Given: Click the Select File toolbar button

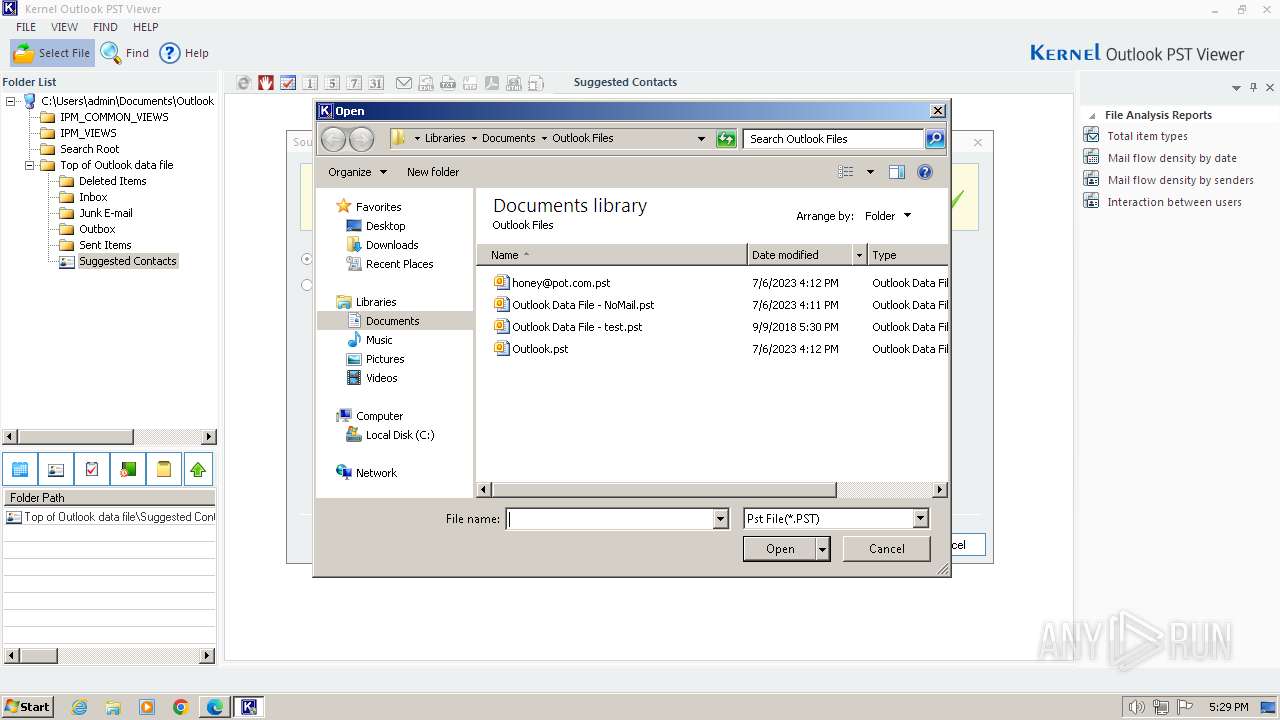Looking at the screenshot, I should pyautogui.click(x=52, y=53).
